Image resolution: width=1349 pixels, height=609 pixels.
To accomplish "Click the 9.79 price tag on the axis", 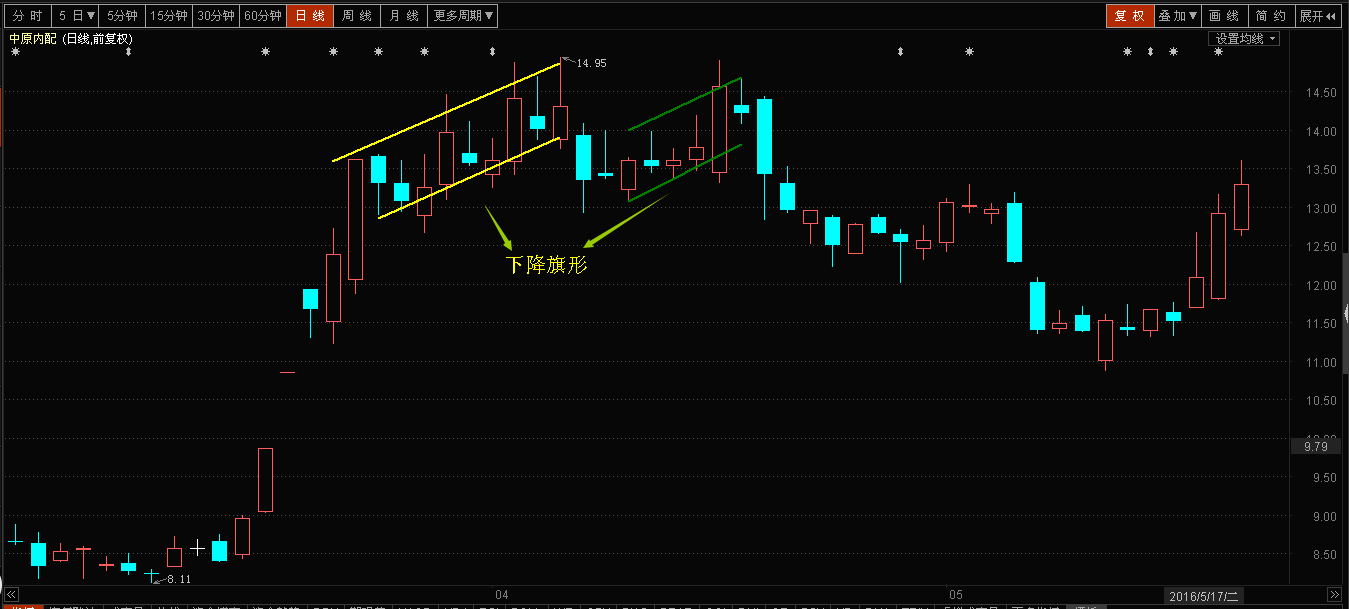I will tap(1315, 448).
